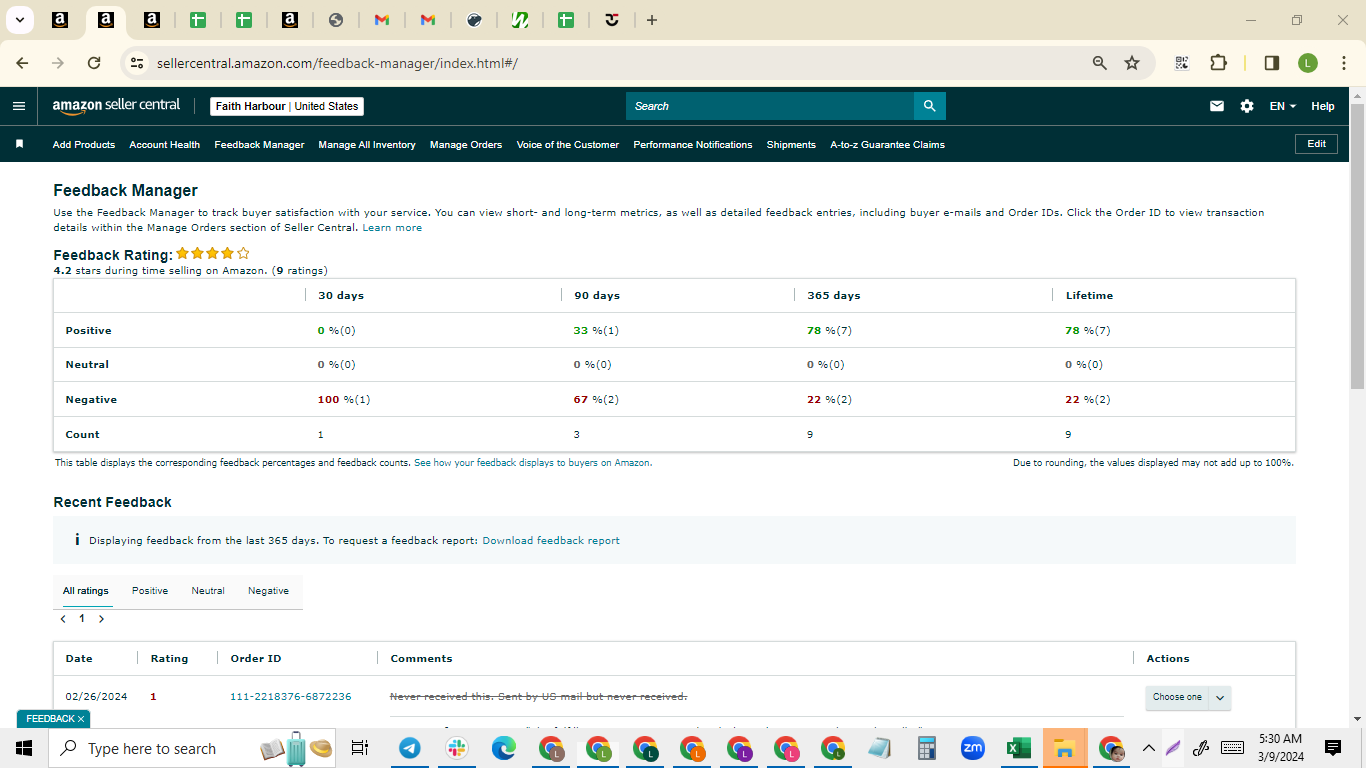
Task: Open Slack from the taskbar
Action: click(457, 748)
